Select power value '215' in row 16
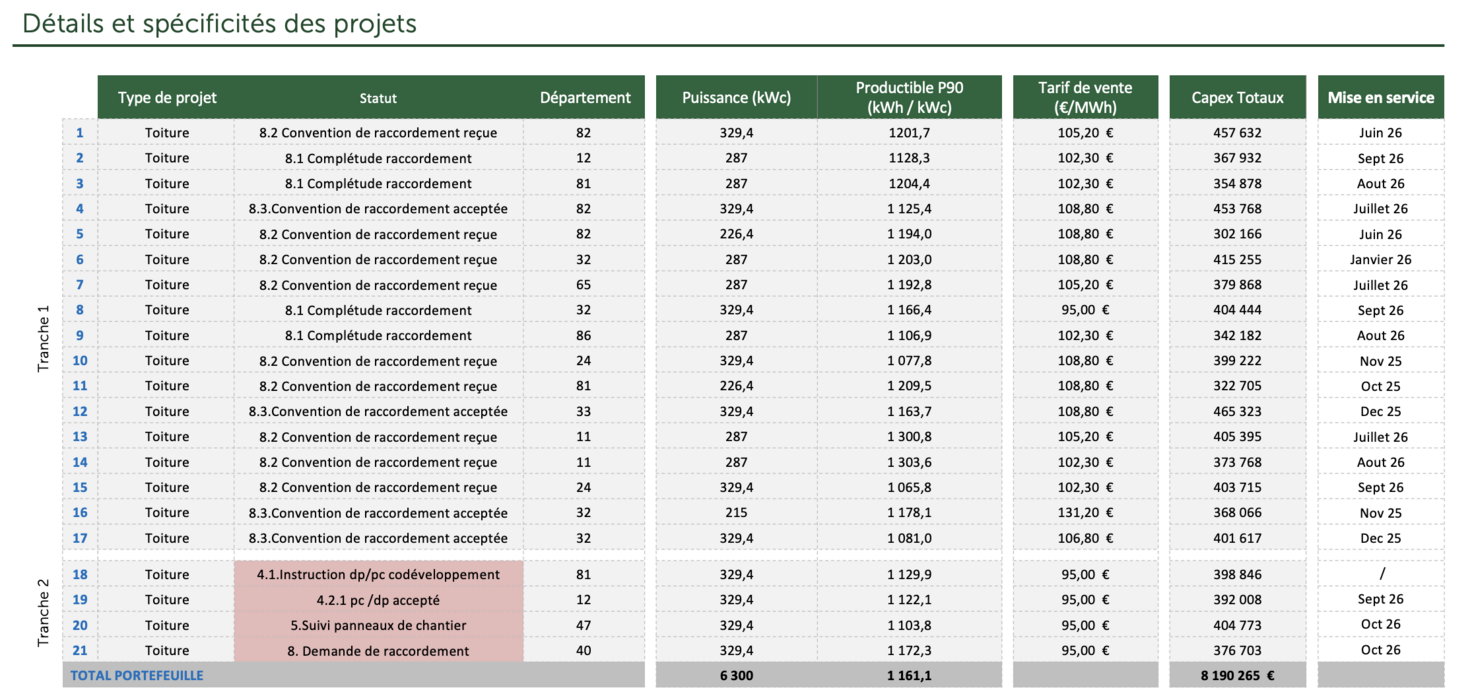The width and height of the screenshot is (1472, 696). click(x=736, y=513)
